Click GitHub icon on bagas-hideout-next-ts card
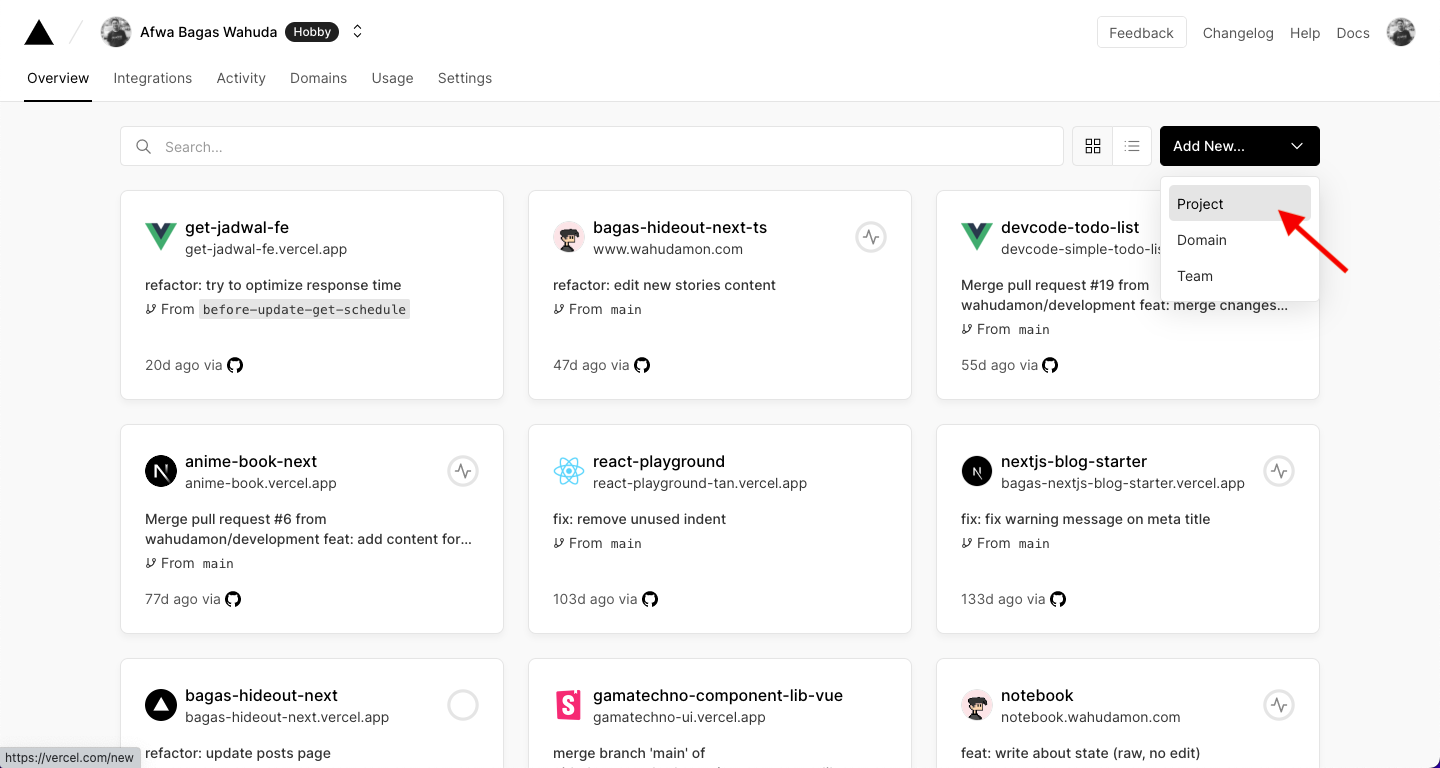 click(x=642, y=365)
